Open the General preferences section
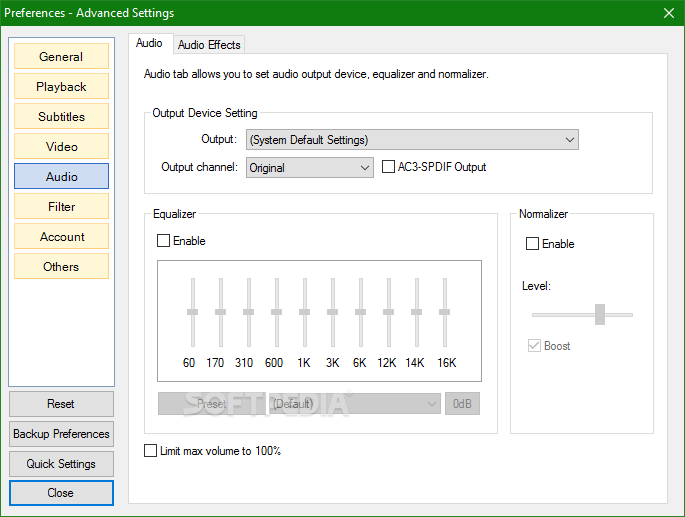The width and height of the screenshot is (685, 517). pos(61,56)
